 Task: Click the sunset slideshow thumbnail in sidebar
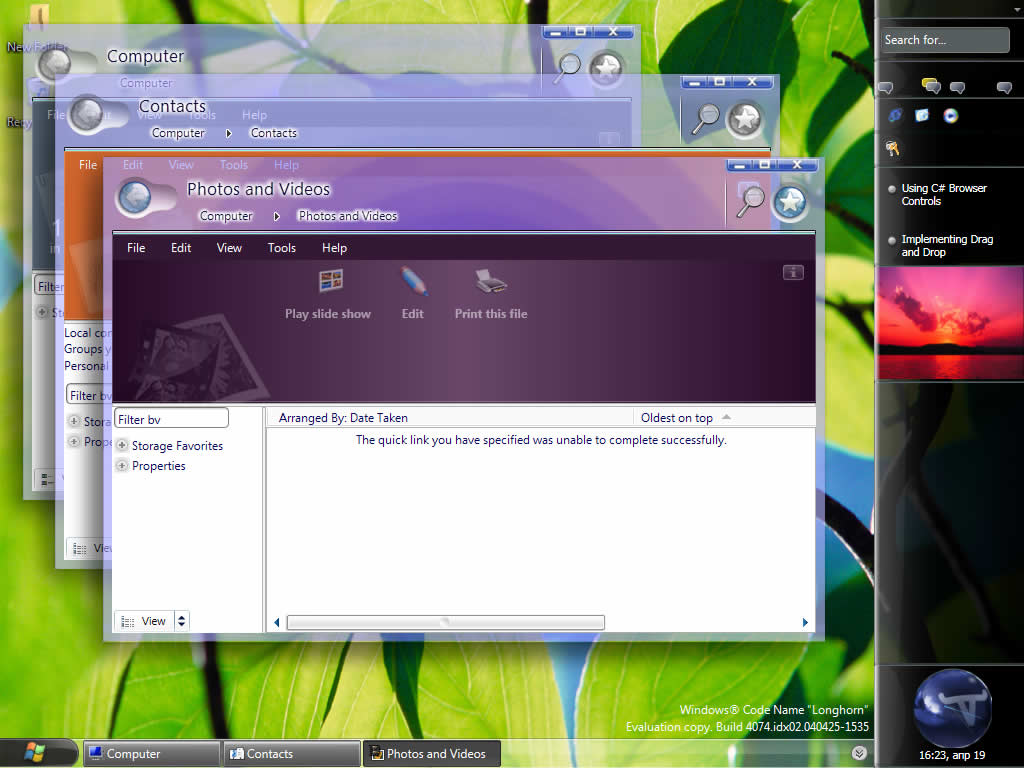[950, 323]
